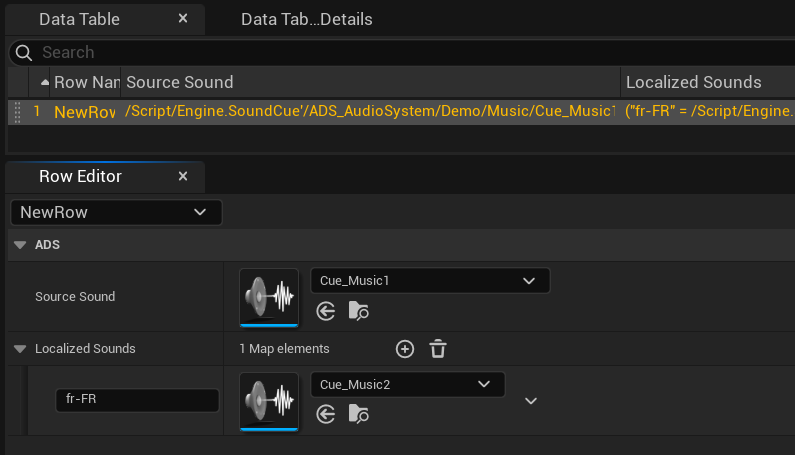Screen dimensions: 795x455
Task: Click the Source Sound Cue_Music1 thumbnail
Action: click(269, 298)
